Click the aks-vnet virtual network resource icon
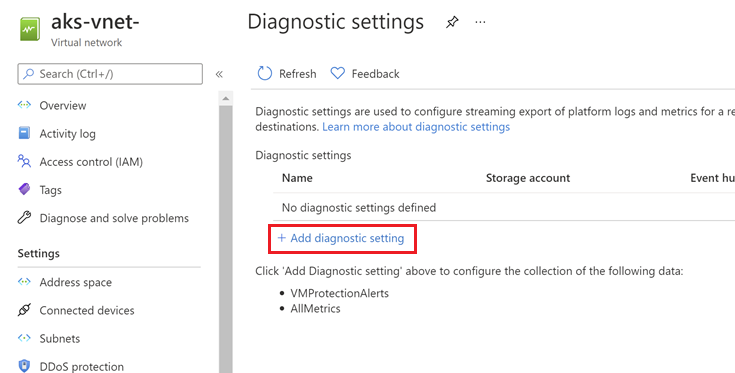Viewport: 735px width, 373px height. [x=30, y=29]
